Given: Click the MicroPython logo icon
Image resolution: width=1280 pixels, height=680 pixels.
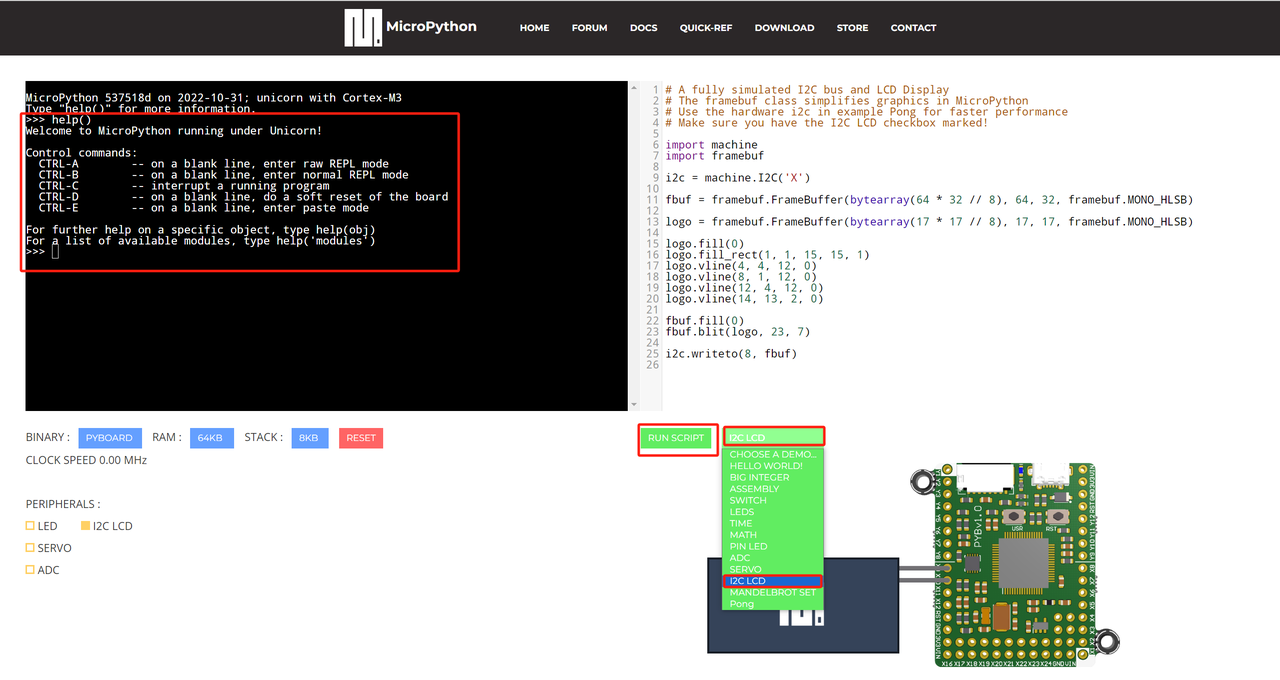Looking at the screenshot, I should pos(363,28).
